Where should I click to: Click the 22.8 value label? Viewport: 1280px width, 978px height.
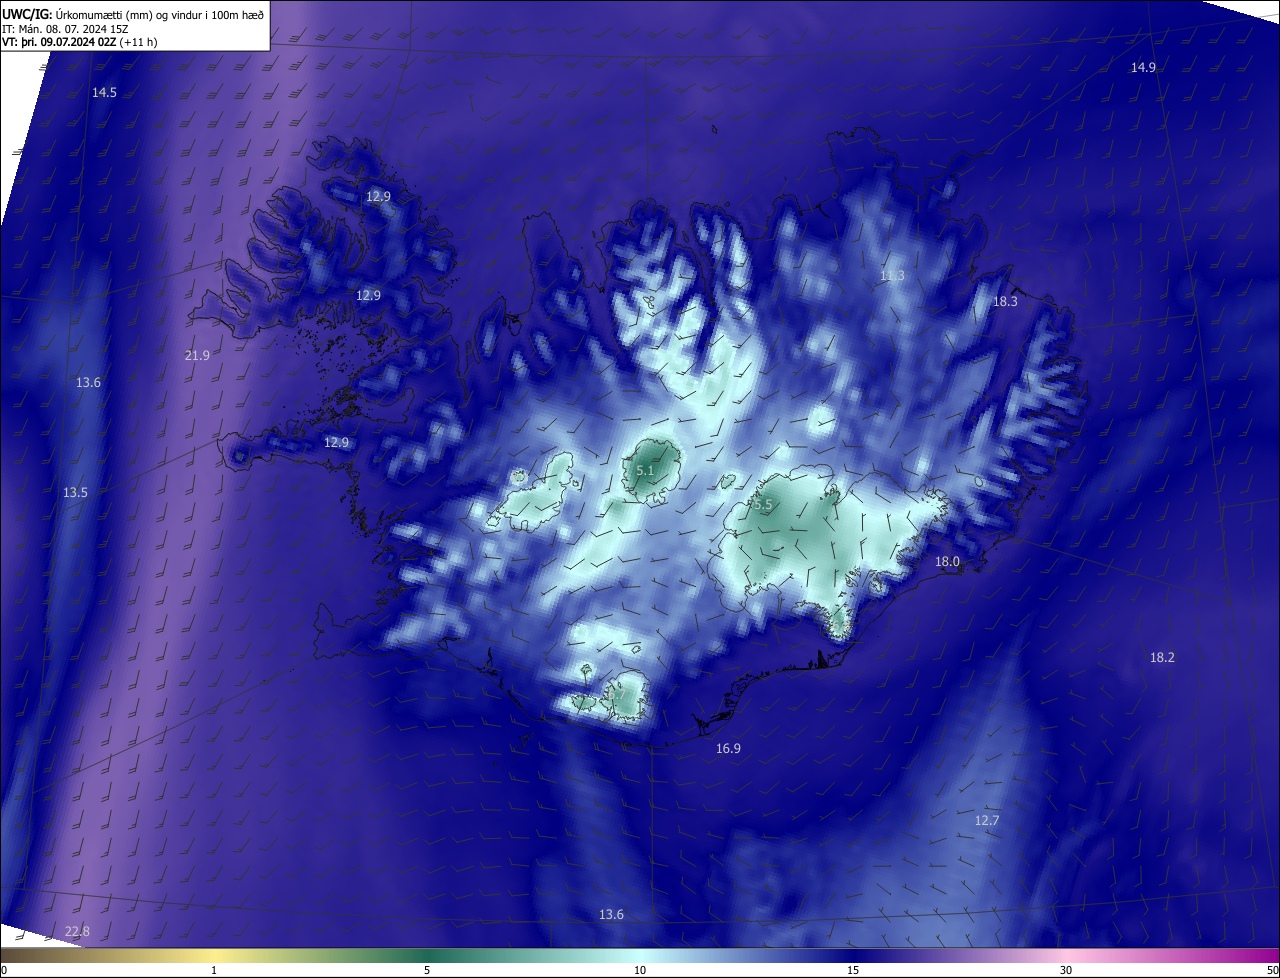(77, 931)
